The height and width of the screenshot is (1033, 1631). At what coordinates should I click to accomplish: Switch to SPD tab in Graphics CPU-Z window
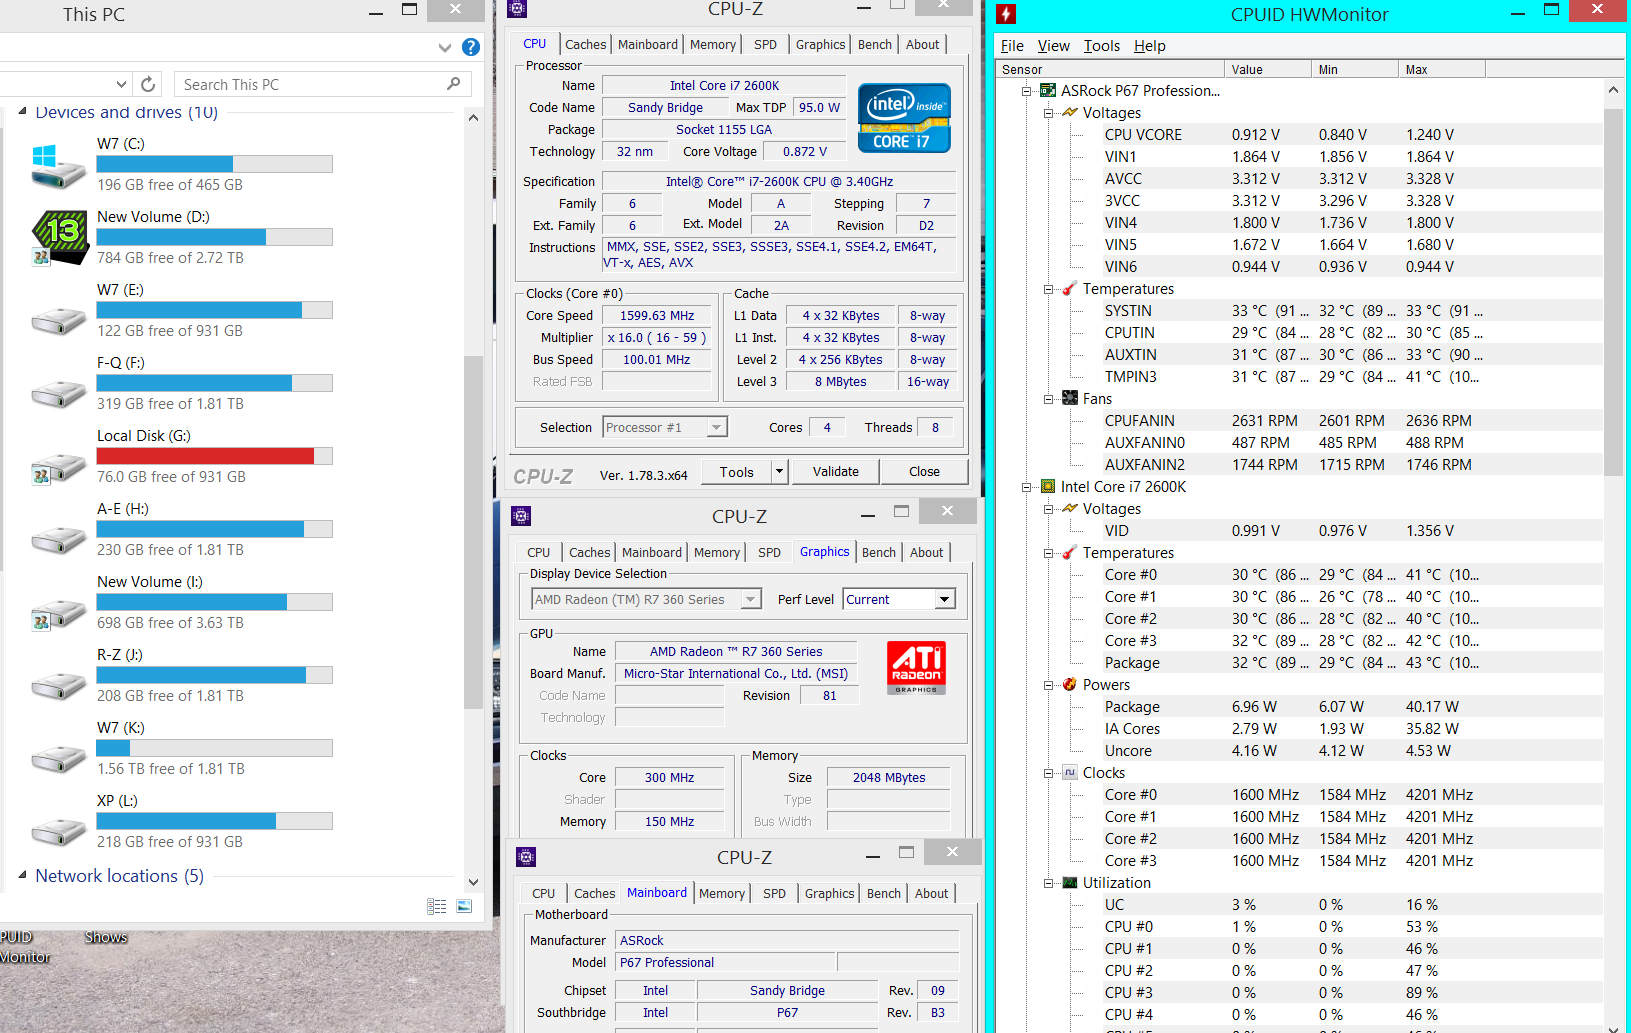point(769,552)
